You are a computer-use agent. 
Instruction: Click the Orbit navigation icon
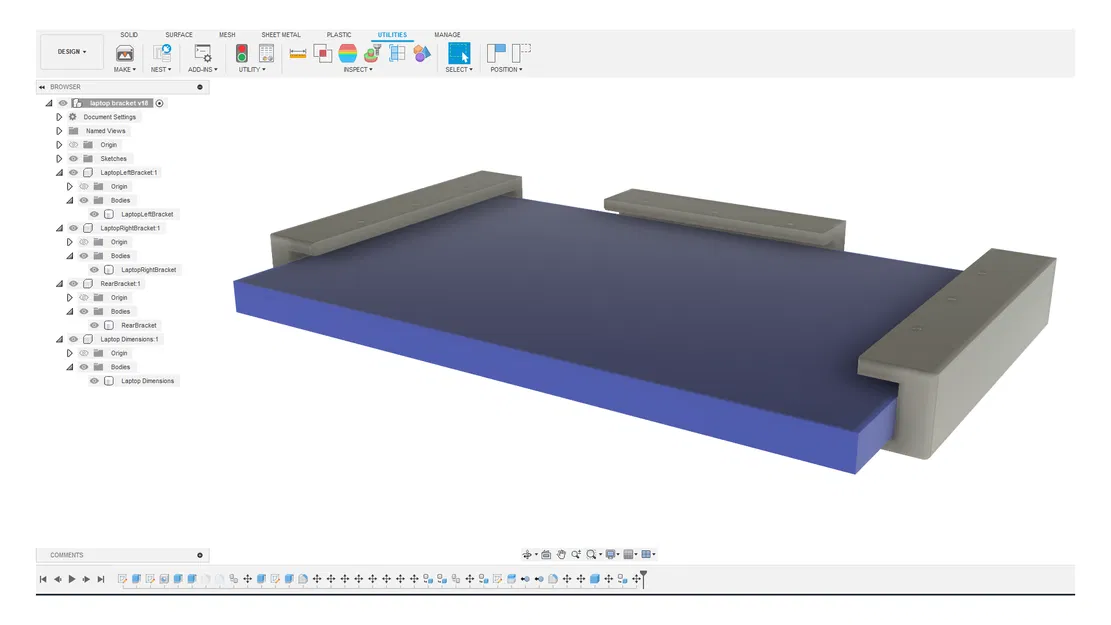coord(527,555)
